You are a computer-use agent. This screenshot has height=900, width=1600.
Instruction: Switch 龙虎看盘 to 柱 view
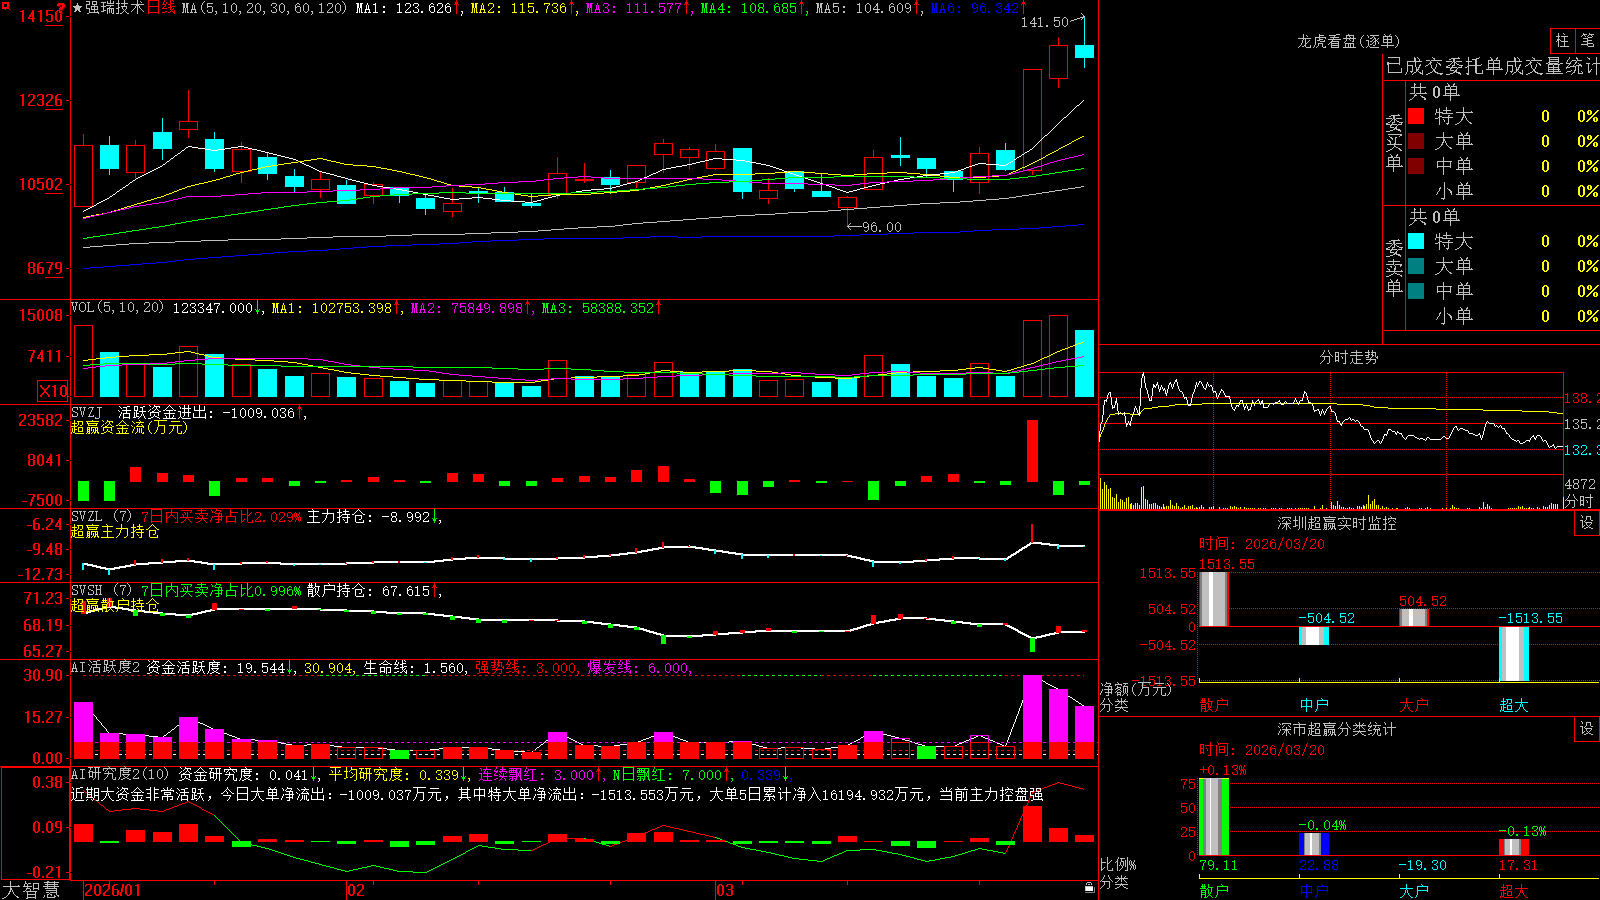1562,41
